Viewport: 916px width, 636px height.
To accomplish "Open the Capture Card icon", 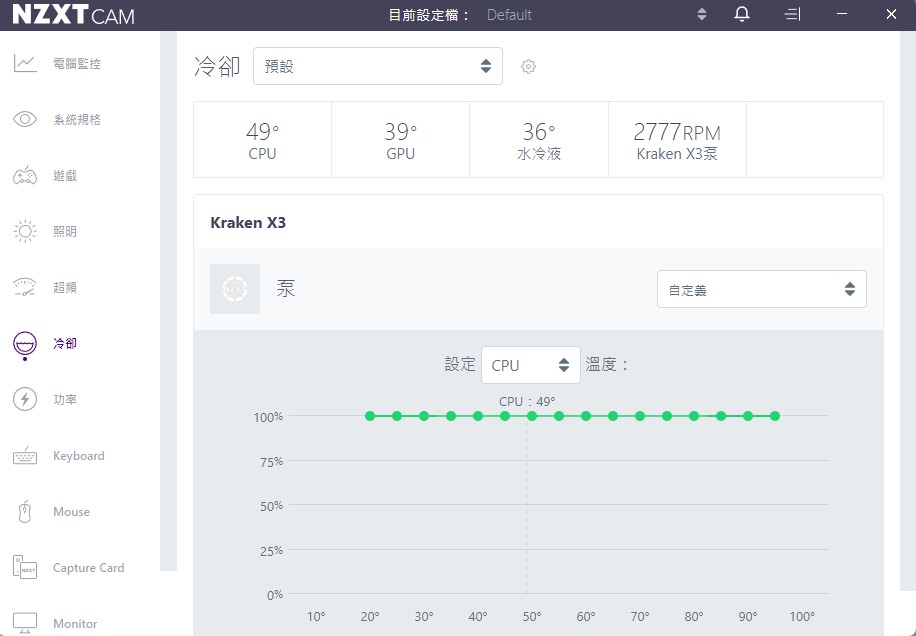I will pyautogui.click(x=25, y=568).
